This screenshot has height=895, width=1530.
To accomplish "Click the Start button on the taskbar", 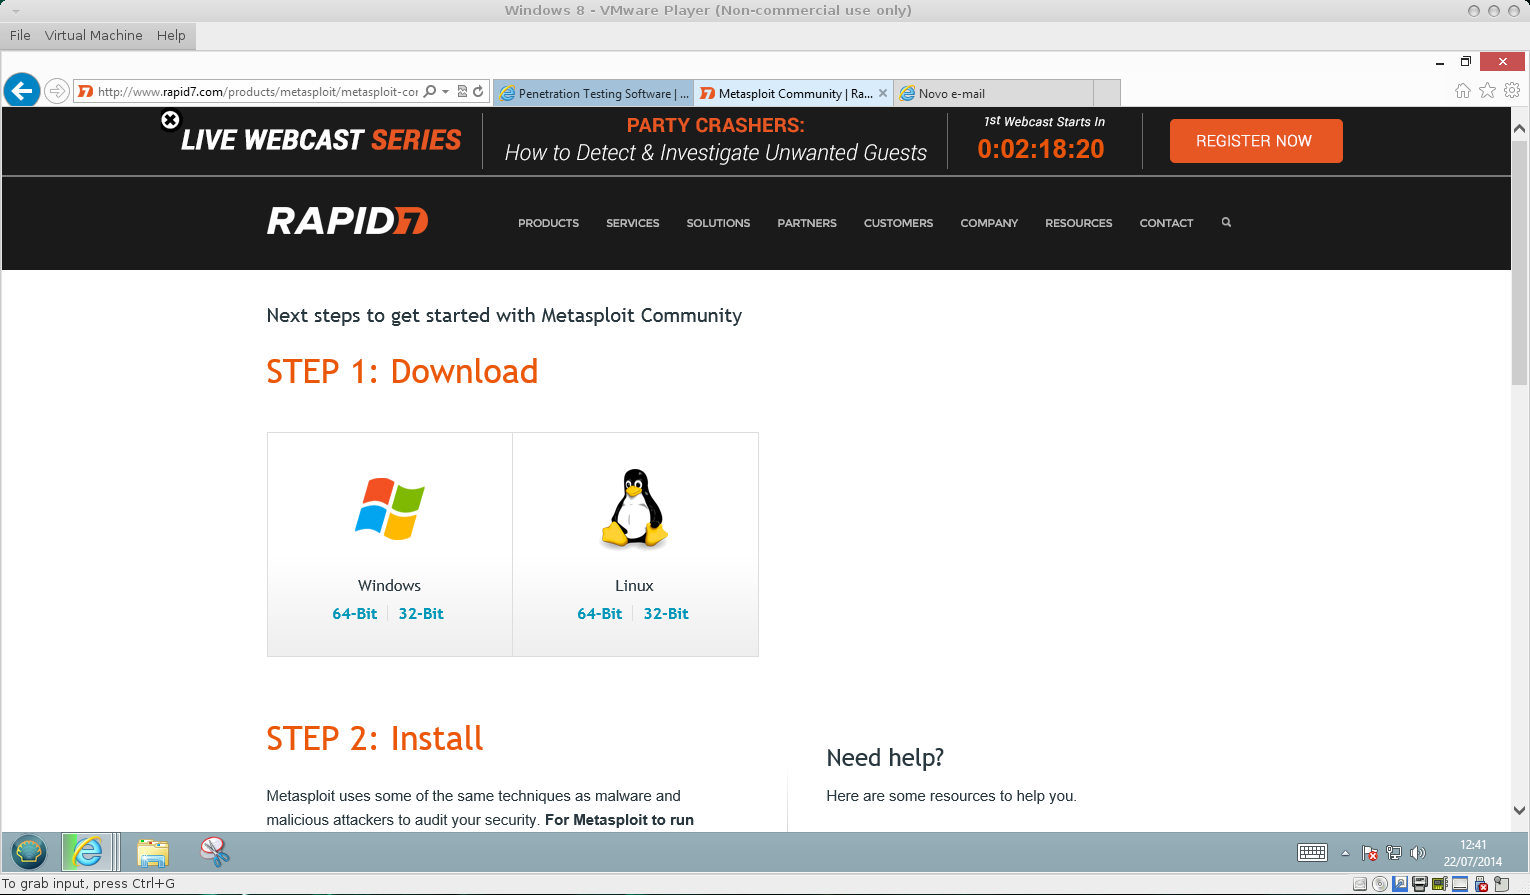I will 29,852.
